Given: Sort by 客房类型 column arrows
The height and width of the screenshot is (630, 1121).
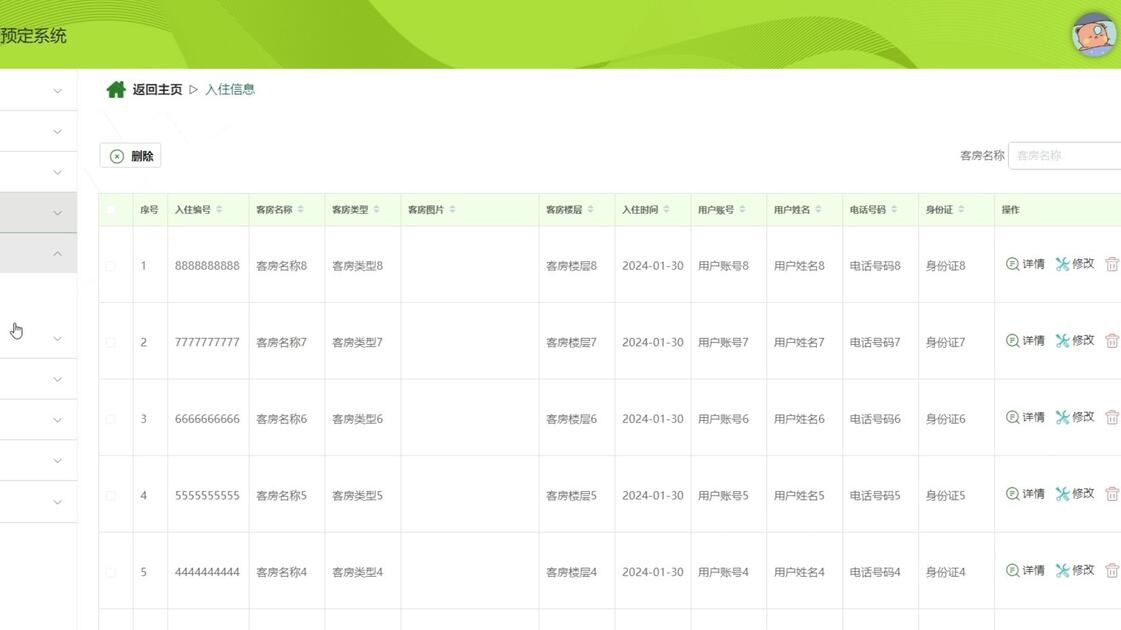Looking at the screenshot, I should (377, 210).
